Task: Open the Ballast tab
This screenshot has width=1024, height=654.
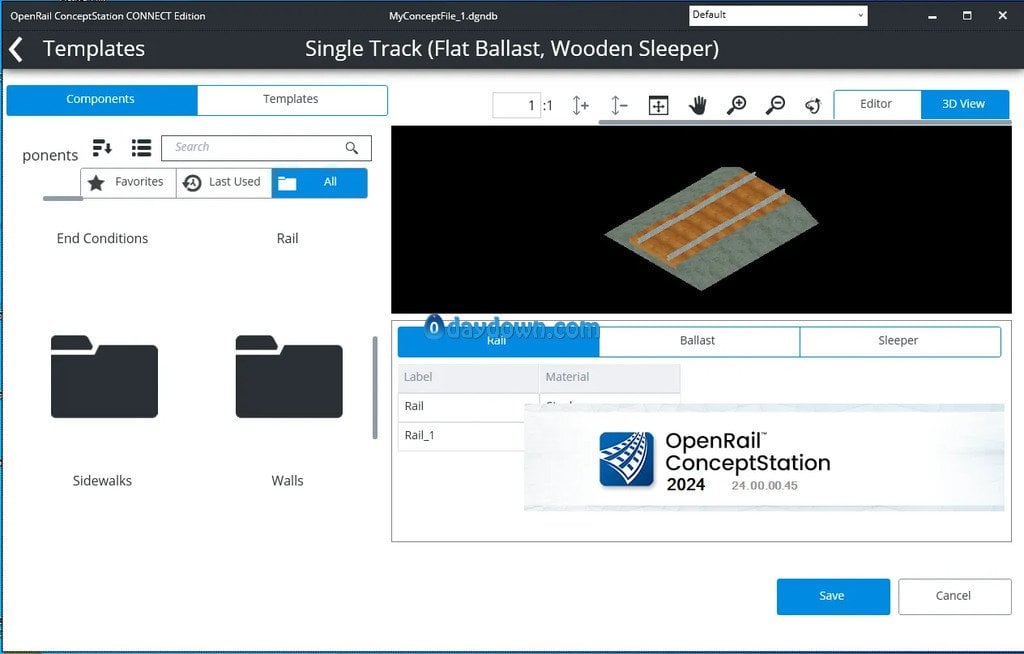Action: tap(698, 341)
